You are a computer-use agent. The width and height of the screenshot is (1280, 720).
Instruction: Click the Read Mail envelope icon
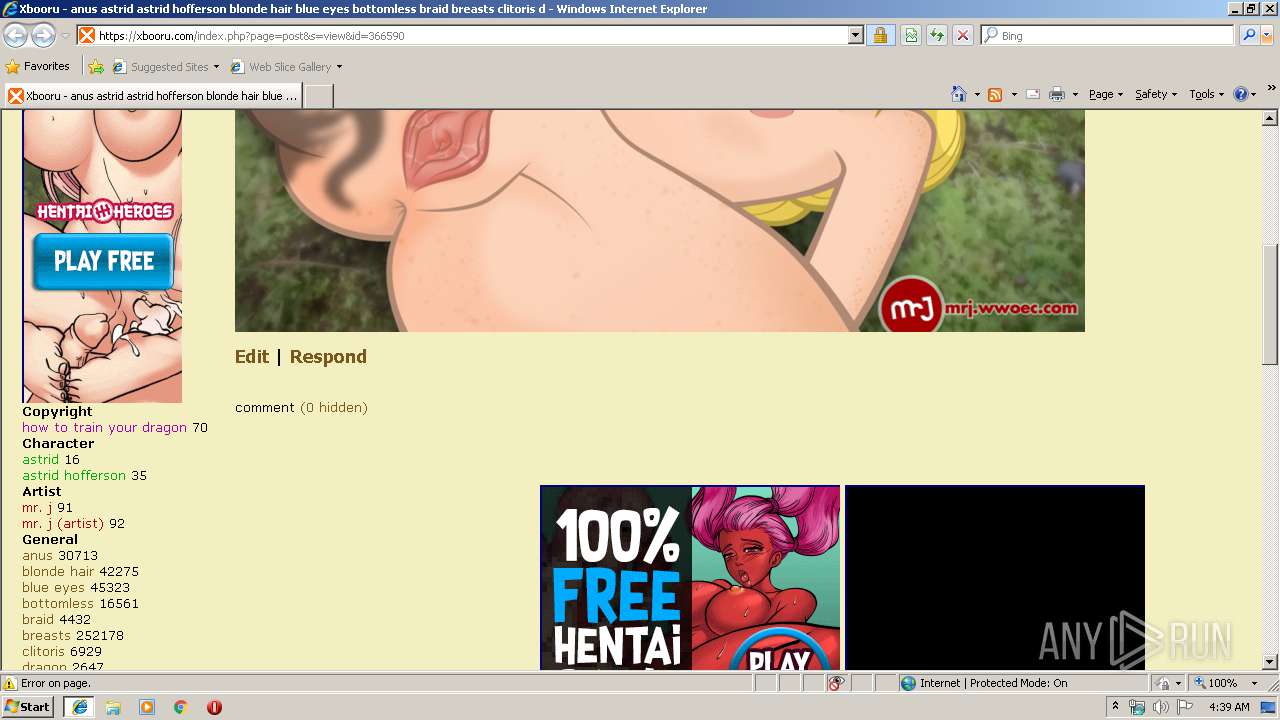pos(1033,94)
